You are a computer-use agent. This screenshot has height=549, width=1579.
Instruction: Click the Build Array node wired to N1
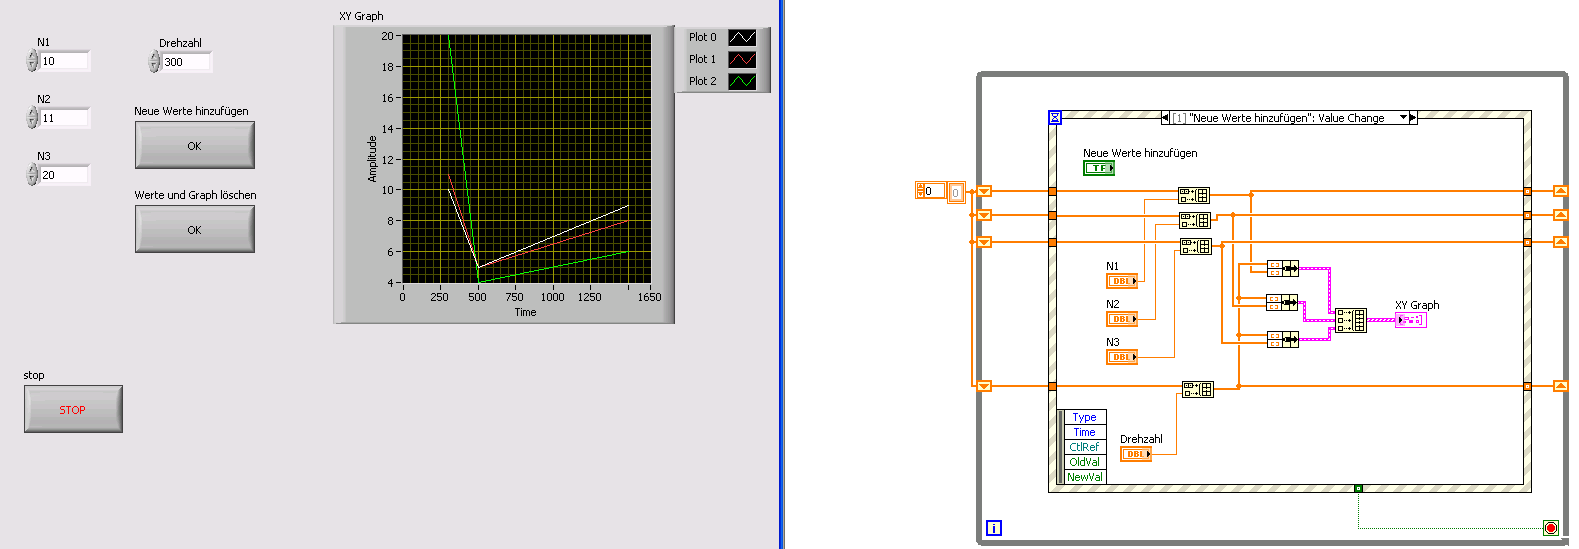(x=1194, y=195)
